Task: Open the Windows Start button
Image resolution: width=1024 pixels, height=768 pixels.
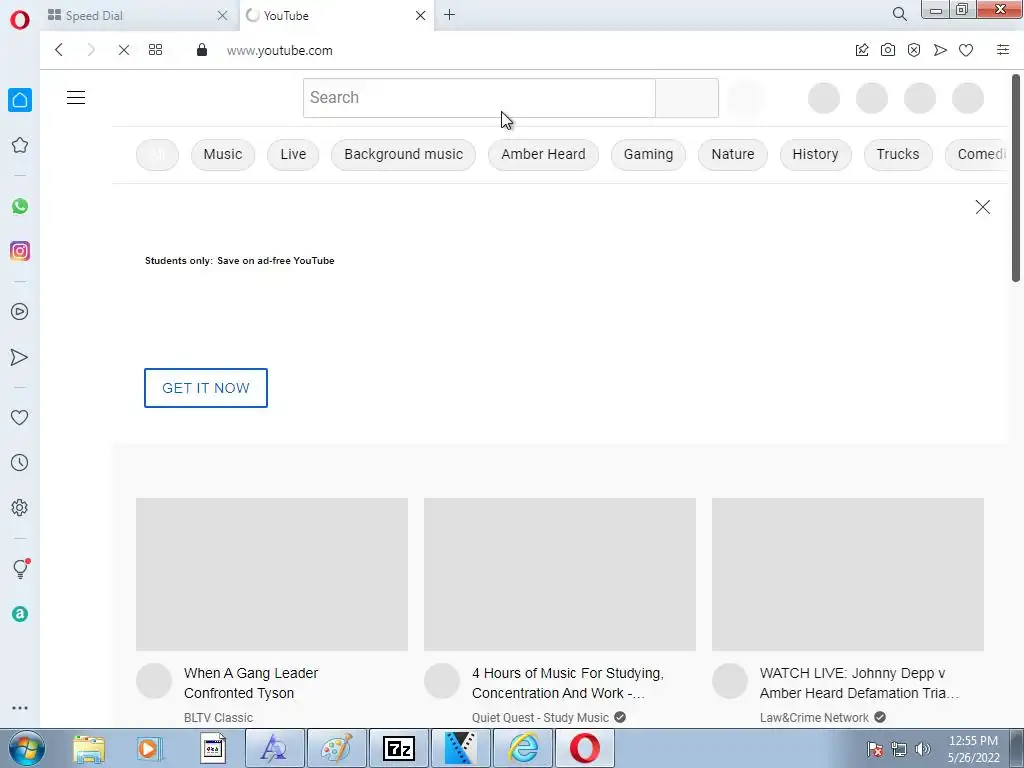Action: click(26, 748)
